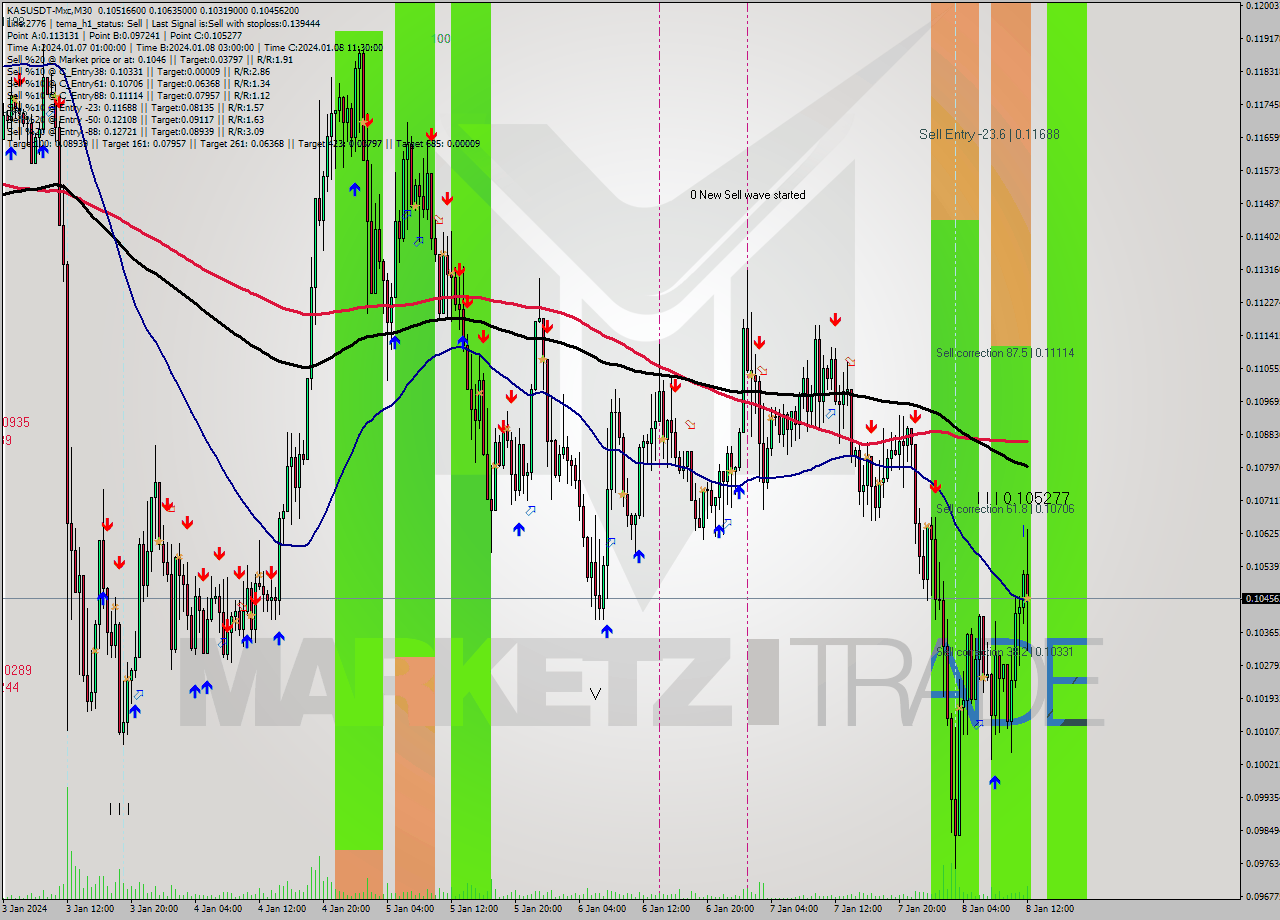Image resolution: width=1280 pixels, height=920 pixels.
Task: Click the 'Sell Entry -23.6 | 0.11688' label
Action: point(989,134)
